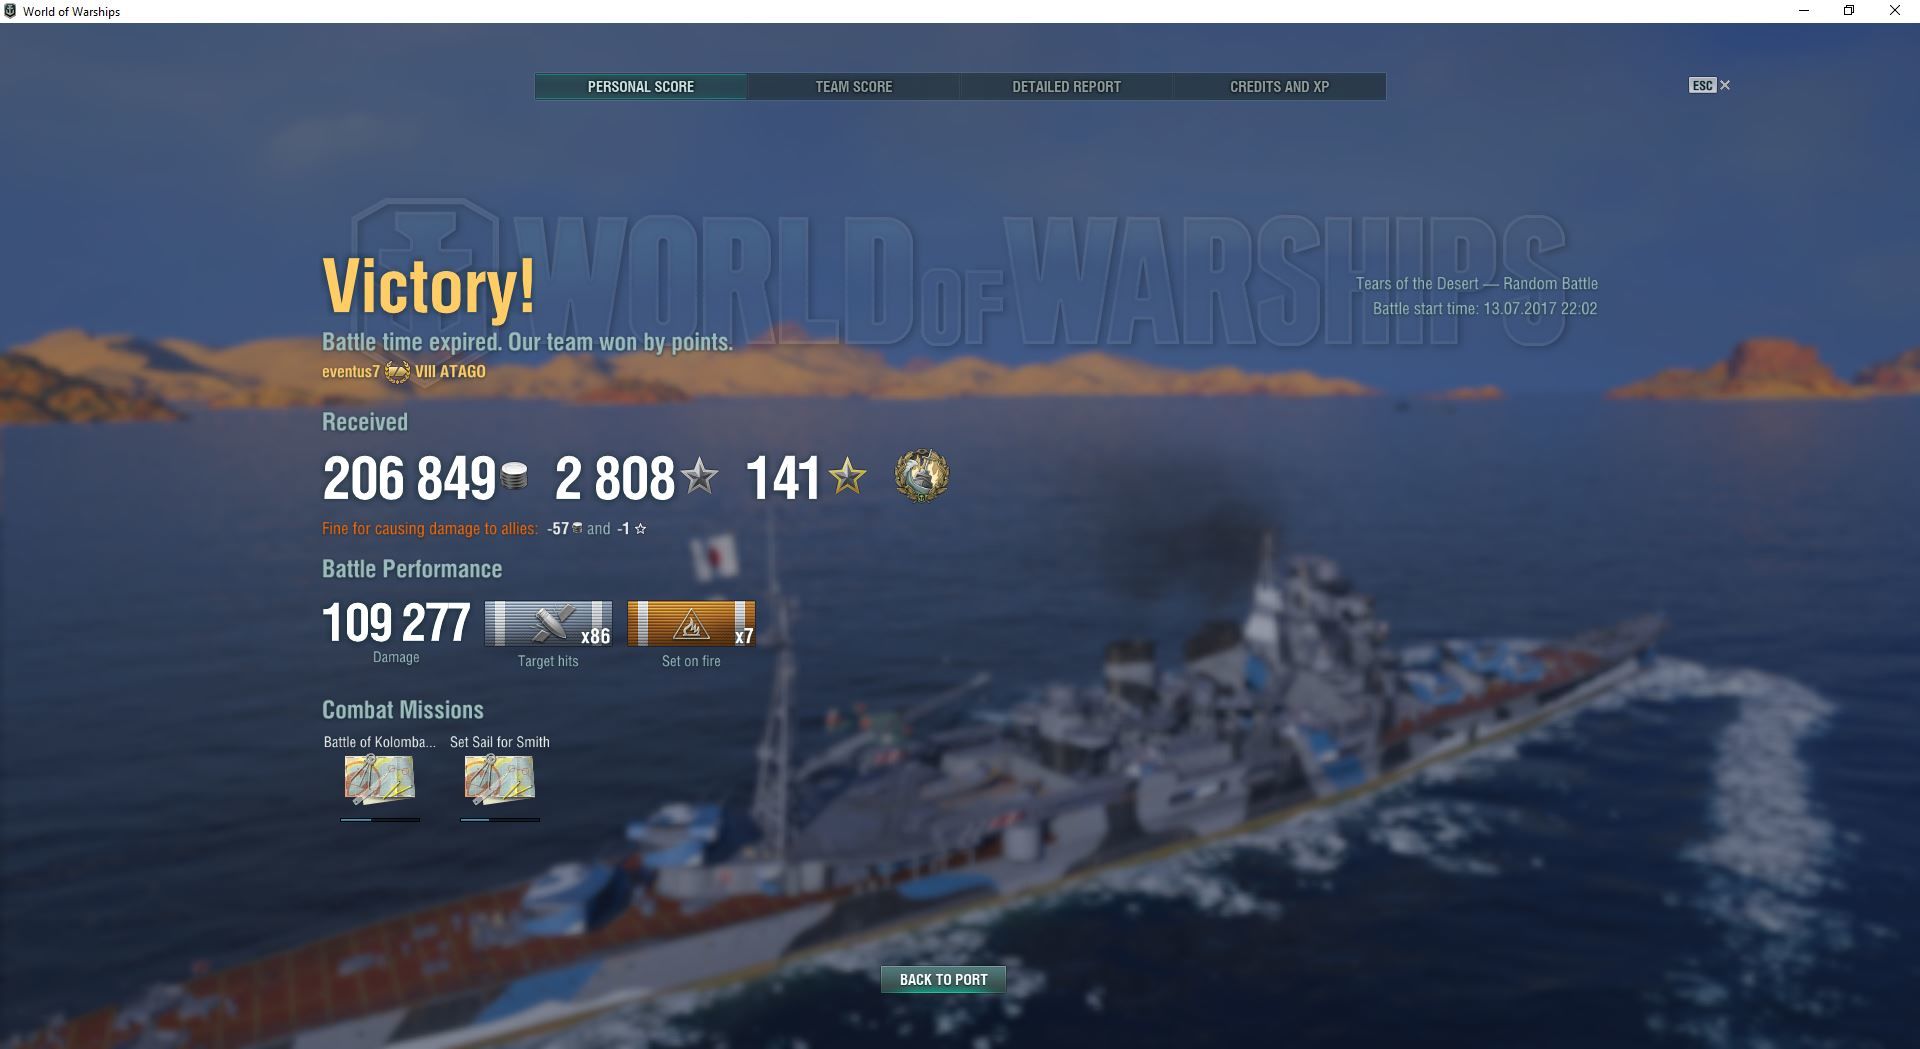Select the Personal Score tab
The image size is (1920, 1049).
click(641, 87)
